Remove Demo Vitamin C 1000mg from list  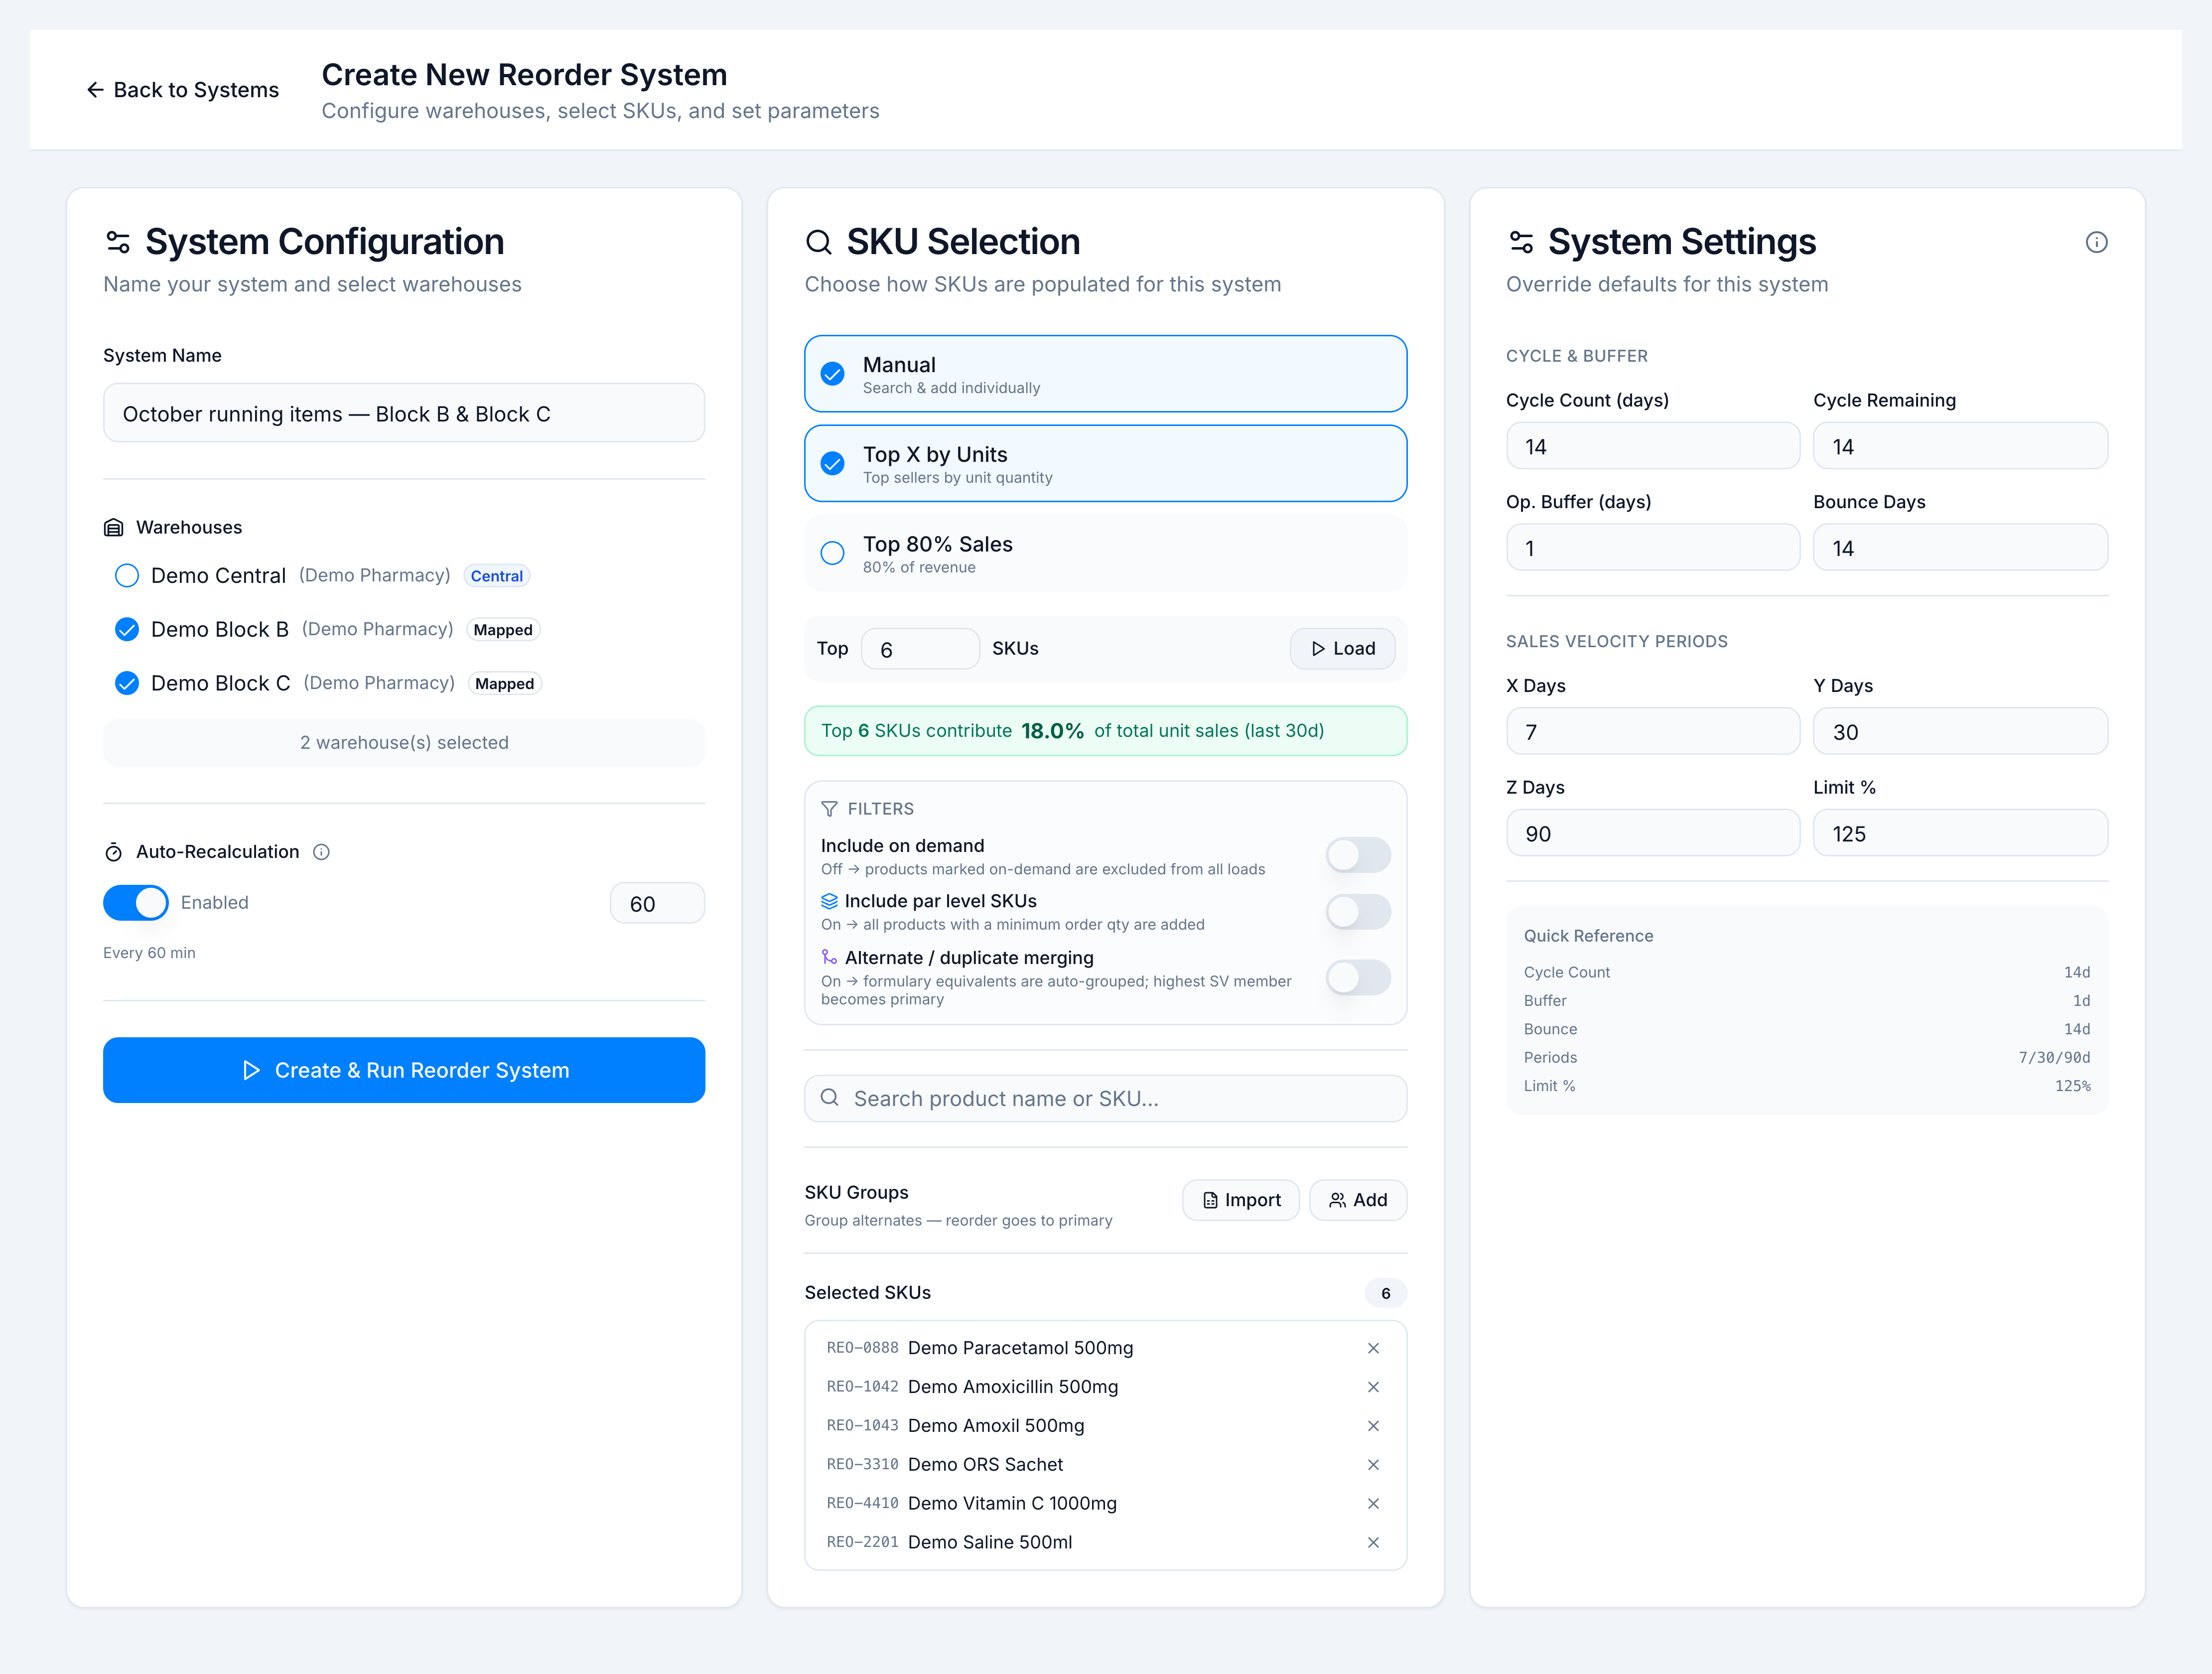[x=1373, y=1504]
